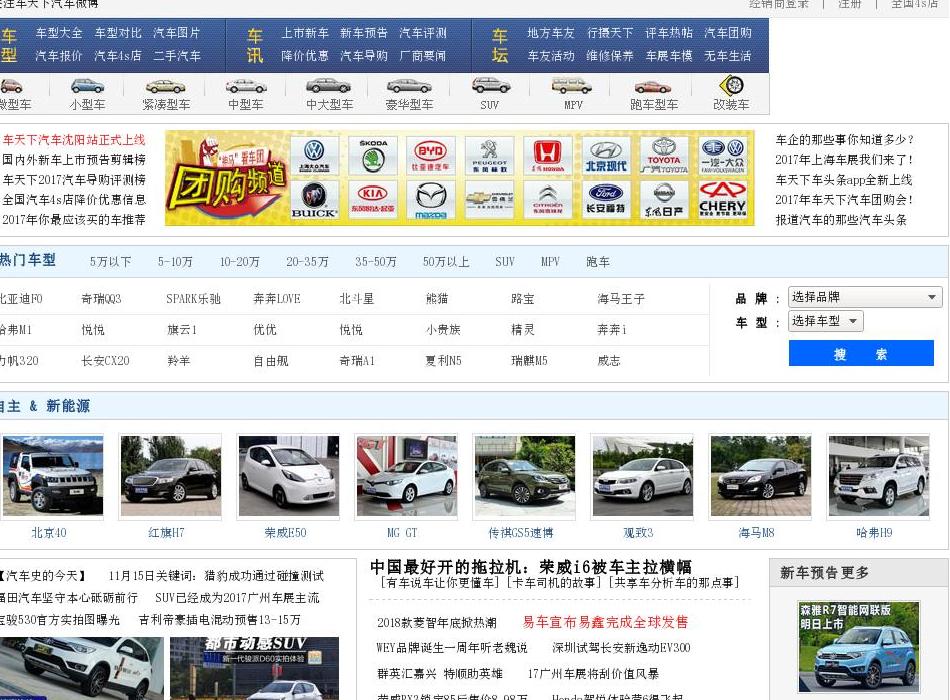Click the Honda brand logo
The width and height of the screenshot is (950, 700).
pyautogui.click(x=547, y=156)
